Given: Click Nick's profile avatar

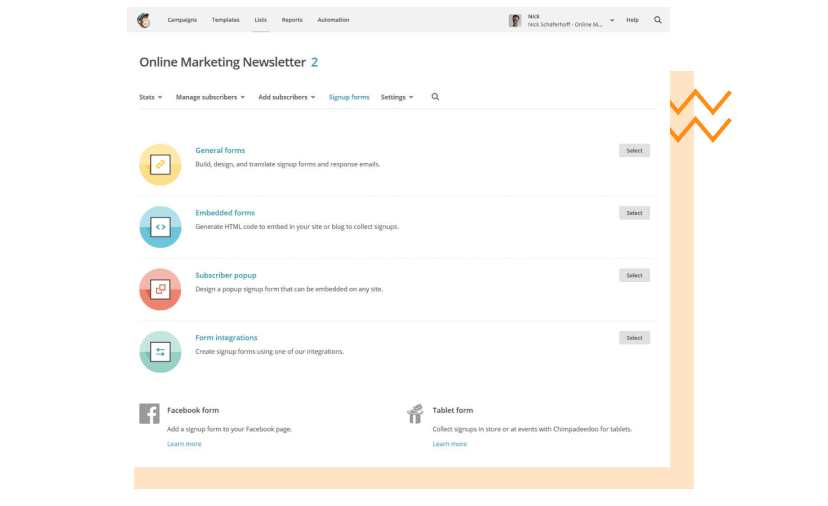Looking at the screenshot, I should (515, 20).
